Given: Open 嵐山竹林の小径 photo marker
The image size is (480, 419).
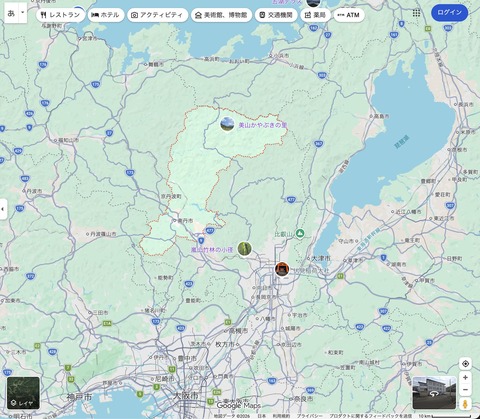Looking at the screenshot, I should tap(245, 249).
